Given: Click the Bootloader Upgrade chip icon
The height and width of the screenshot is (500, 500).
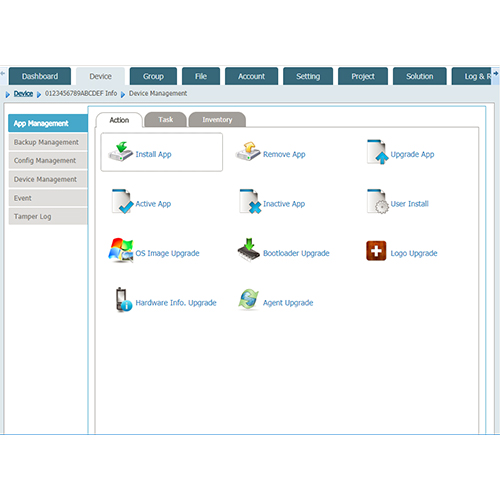Looking at the screenshot, I should 249,250.
